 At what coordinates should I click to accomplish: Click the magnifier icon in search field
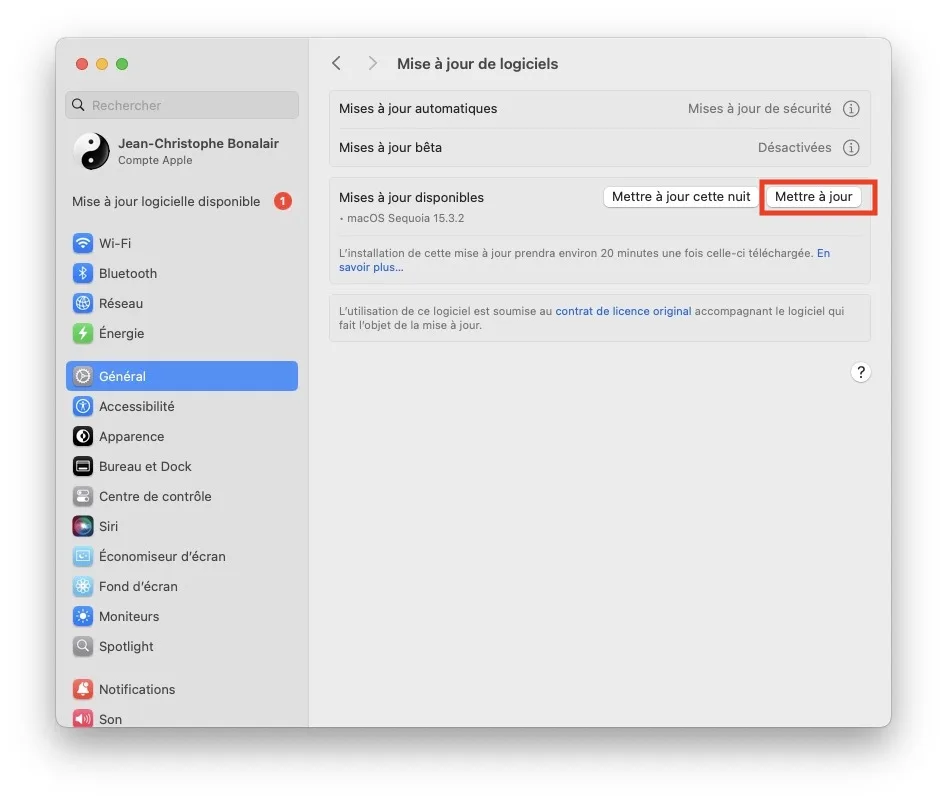click(79, 105)
